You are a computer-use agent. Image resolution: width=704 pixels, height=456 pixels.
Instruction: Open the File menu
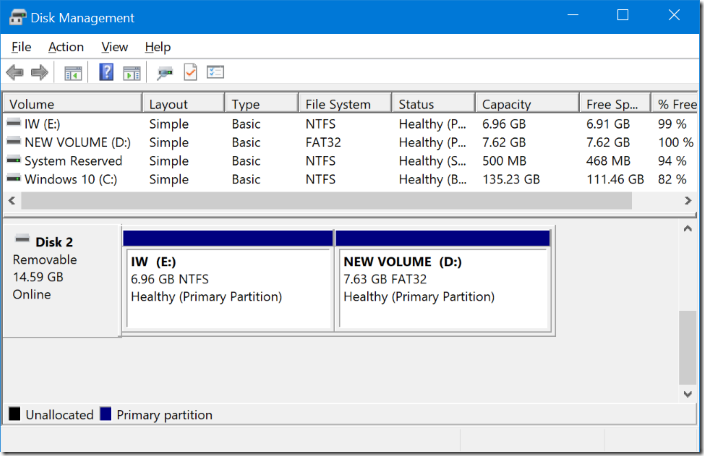pos(21,47)
